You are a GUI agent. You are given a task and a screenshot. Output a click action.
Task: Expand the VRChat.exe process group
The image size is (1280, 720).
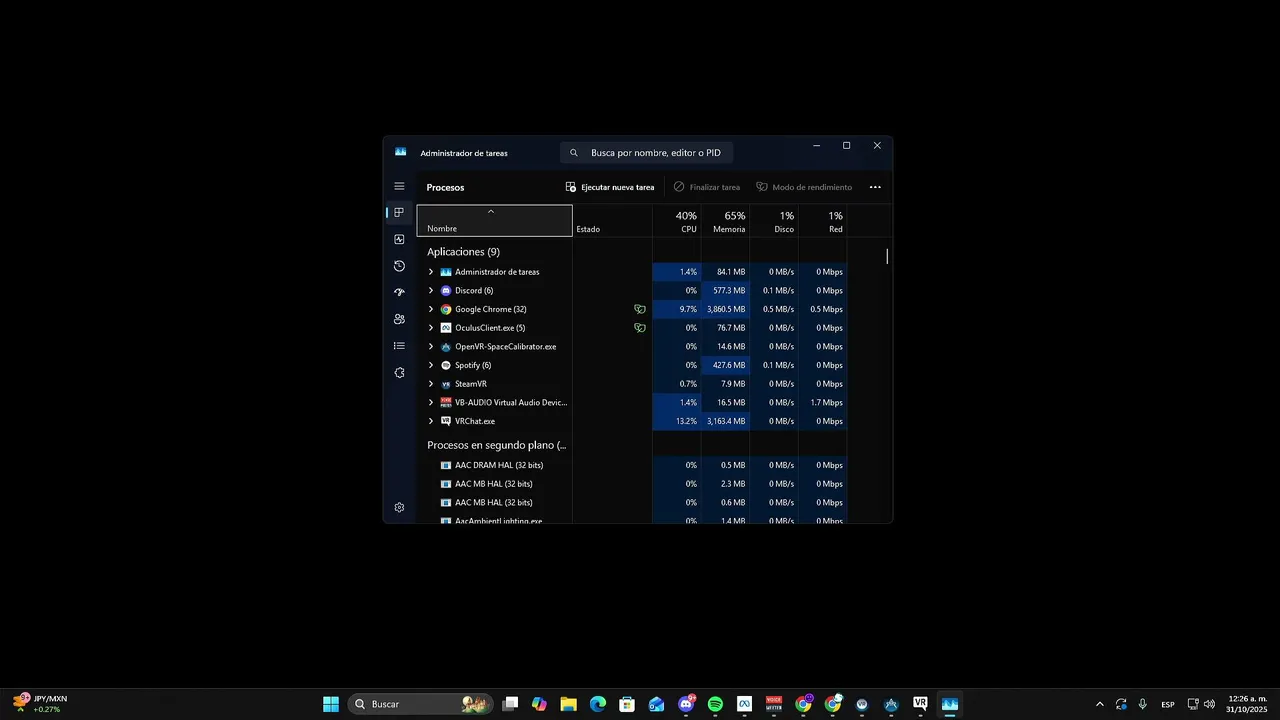pos(431,421)
